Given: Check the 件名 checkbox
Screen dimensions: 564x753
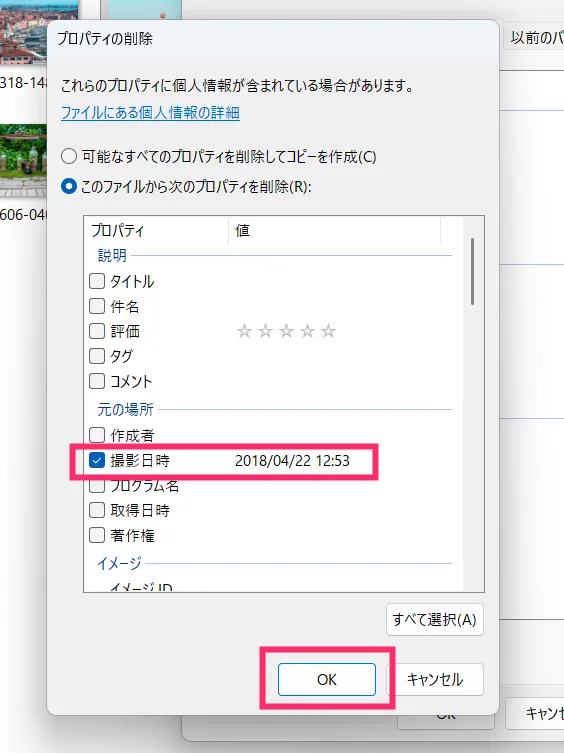Looking at the screenshot, I should coord(97,306).
